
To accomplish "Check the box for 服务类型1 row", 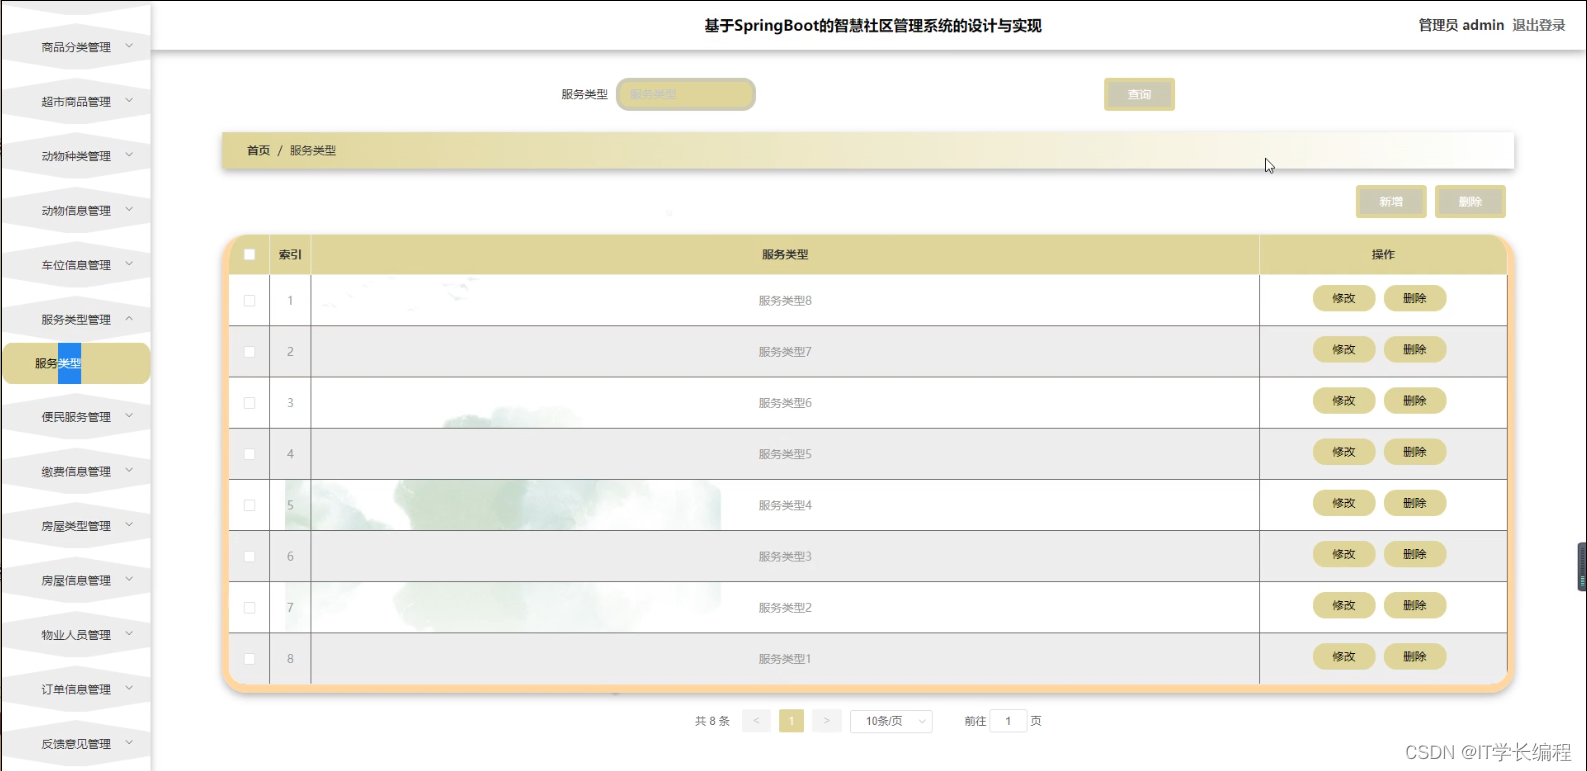I will (249, 658).
